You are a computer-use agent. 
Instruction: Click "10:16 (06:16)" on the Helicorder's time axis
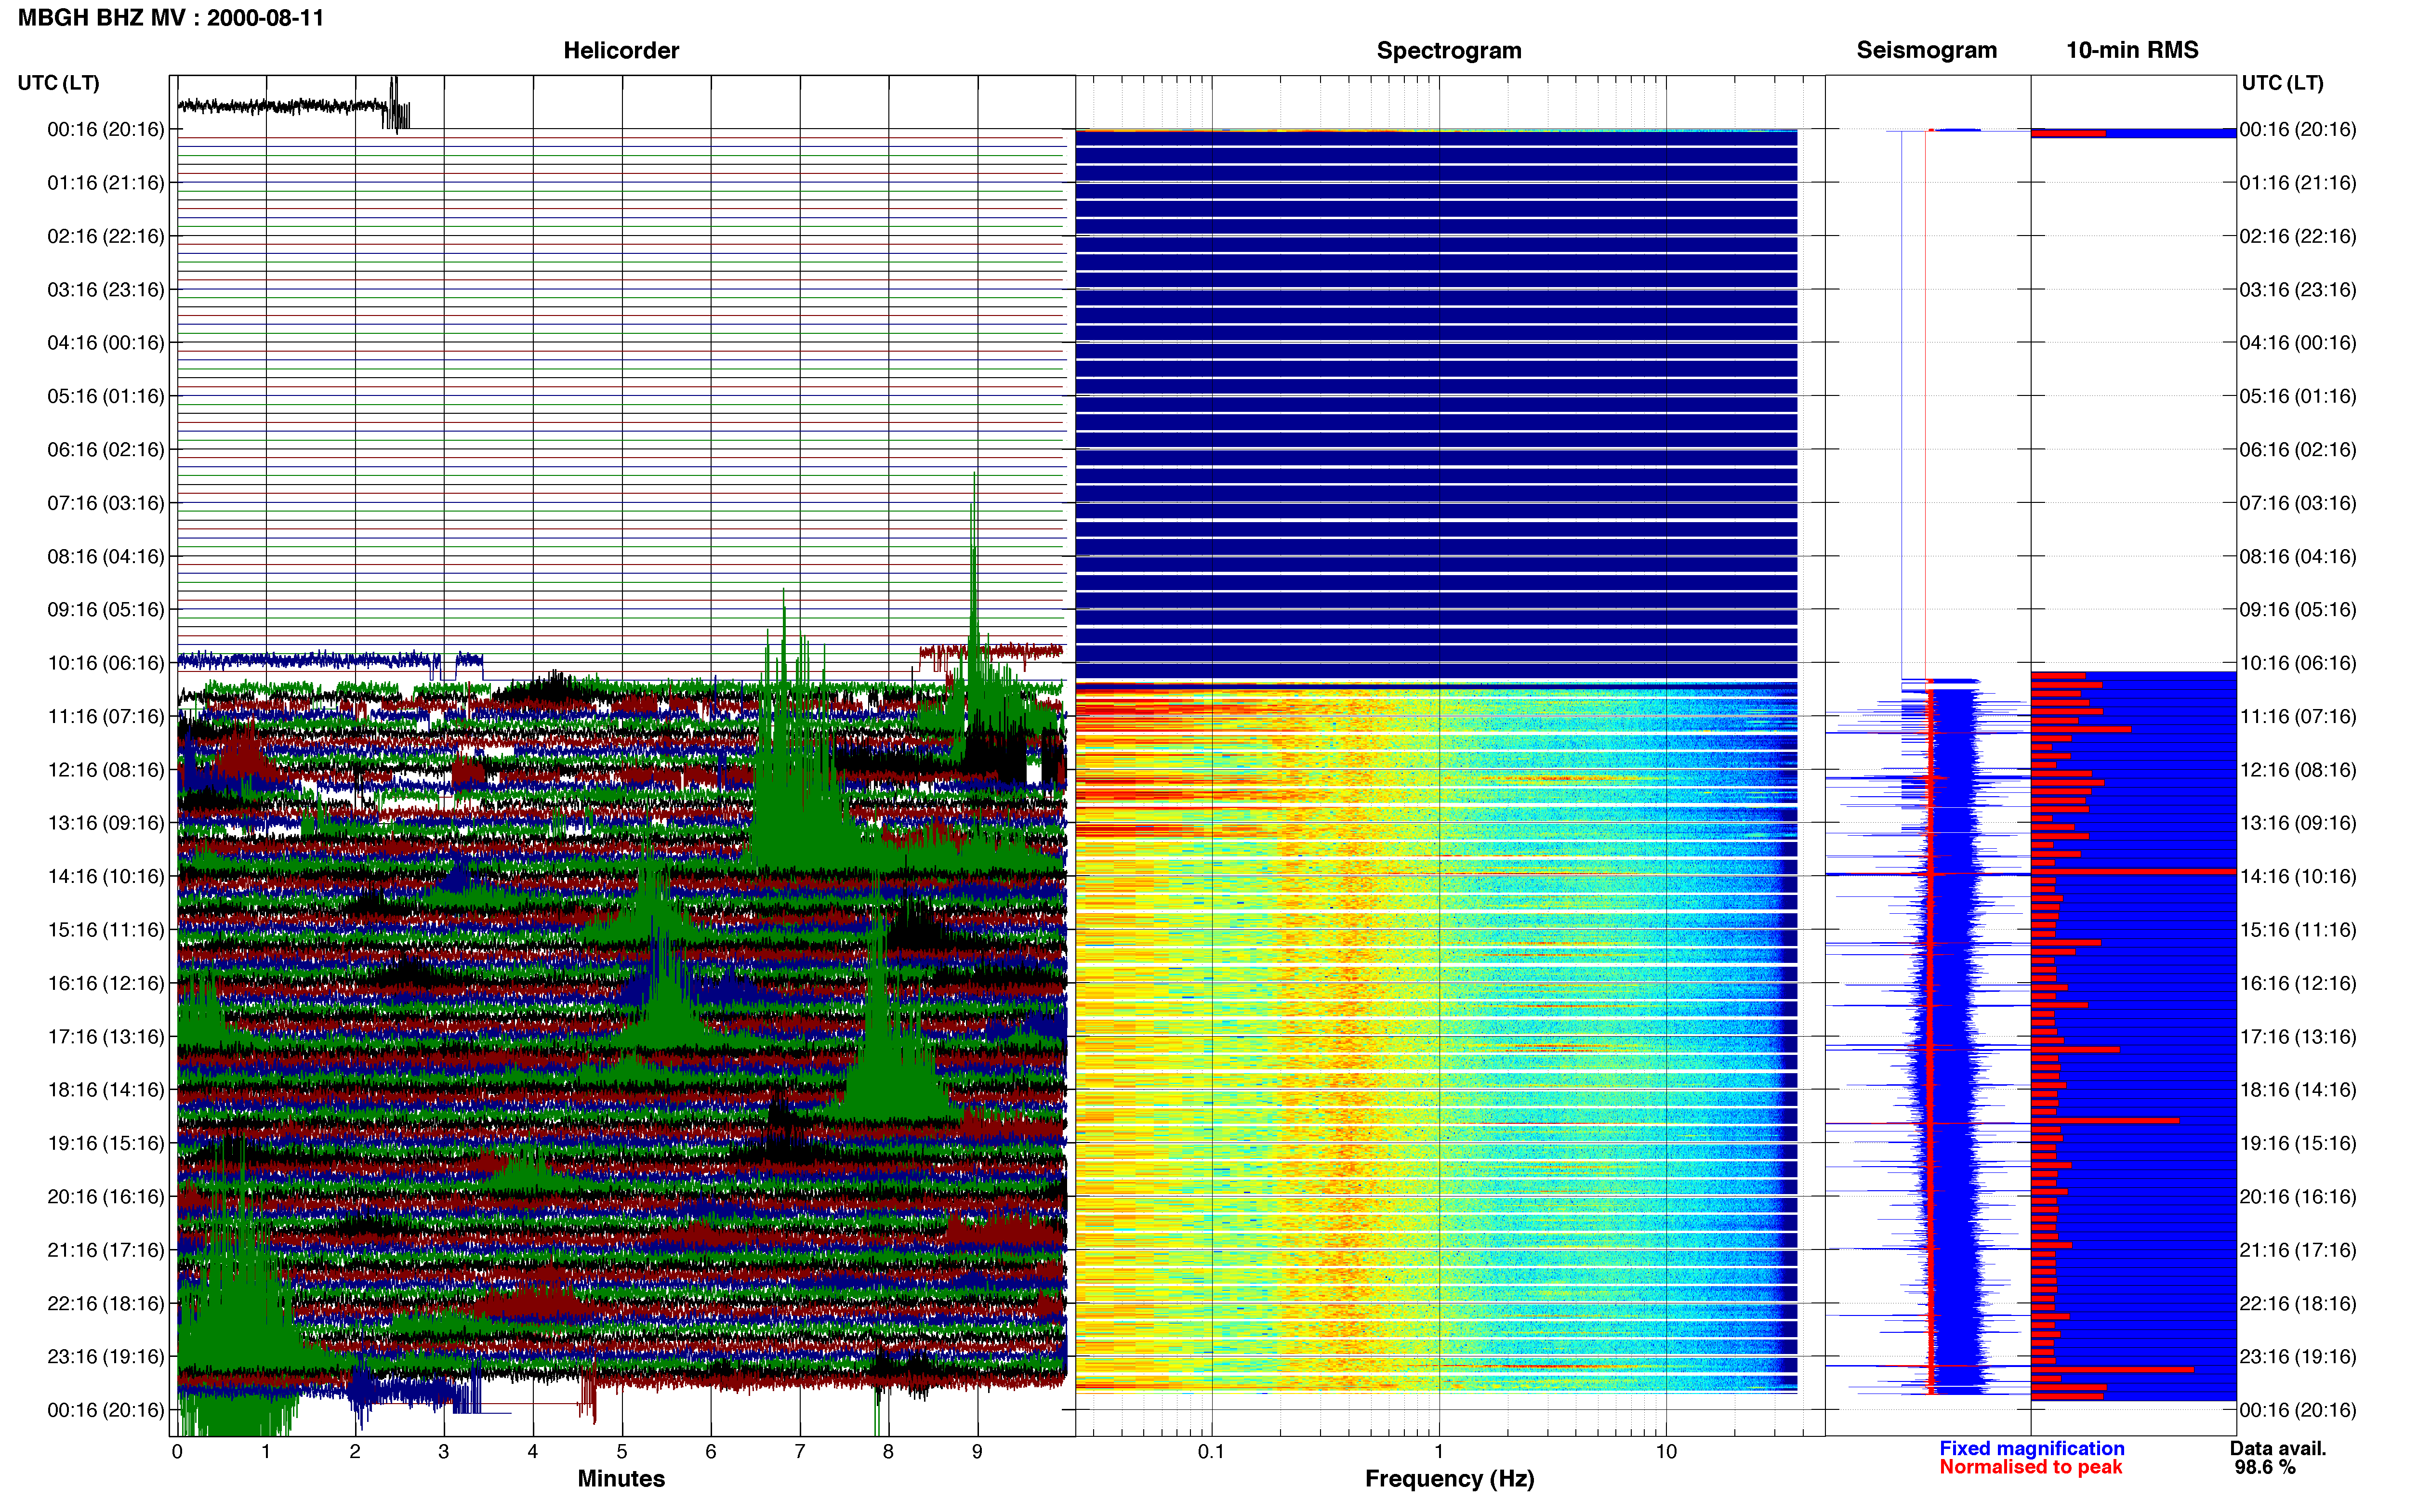(106, 663)
